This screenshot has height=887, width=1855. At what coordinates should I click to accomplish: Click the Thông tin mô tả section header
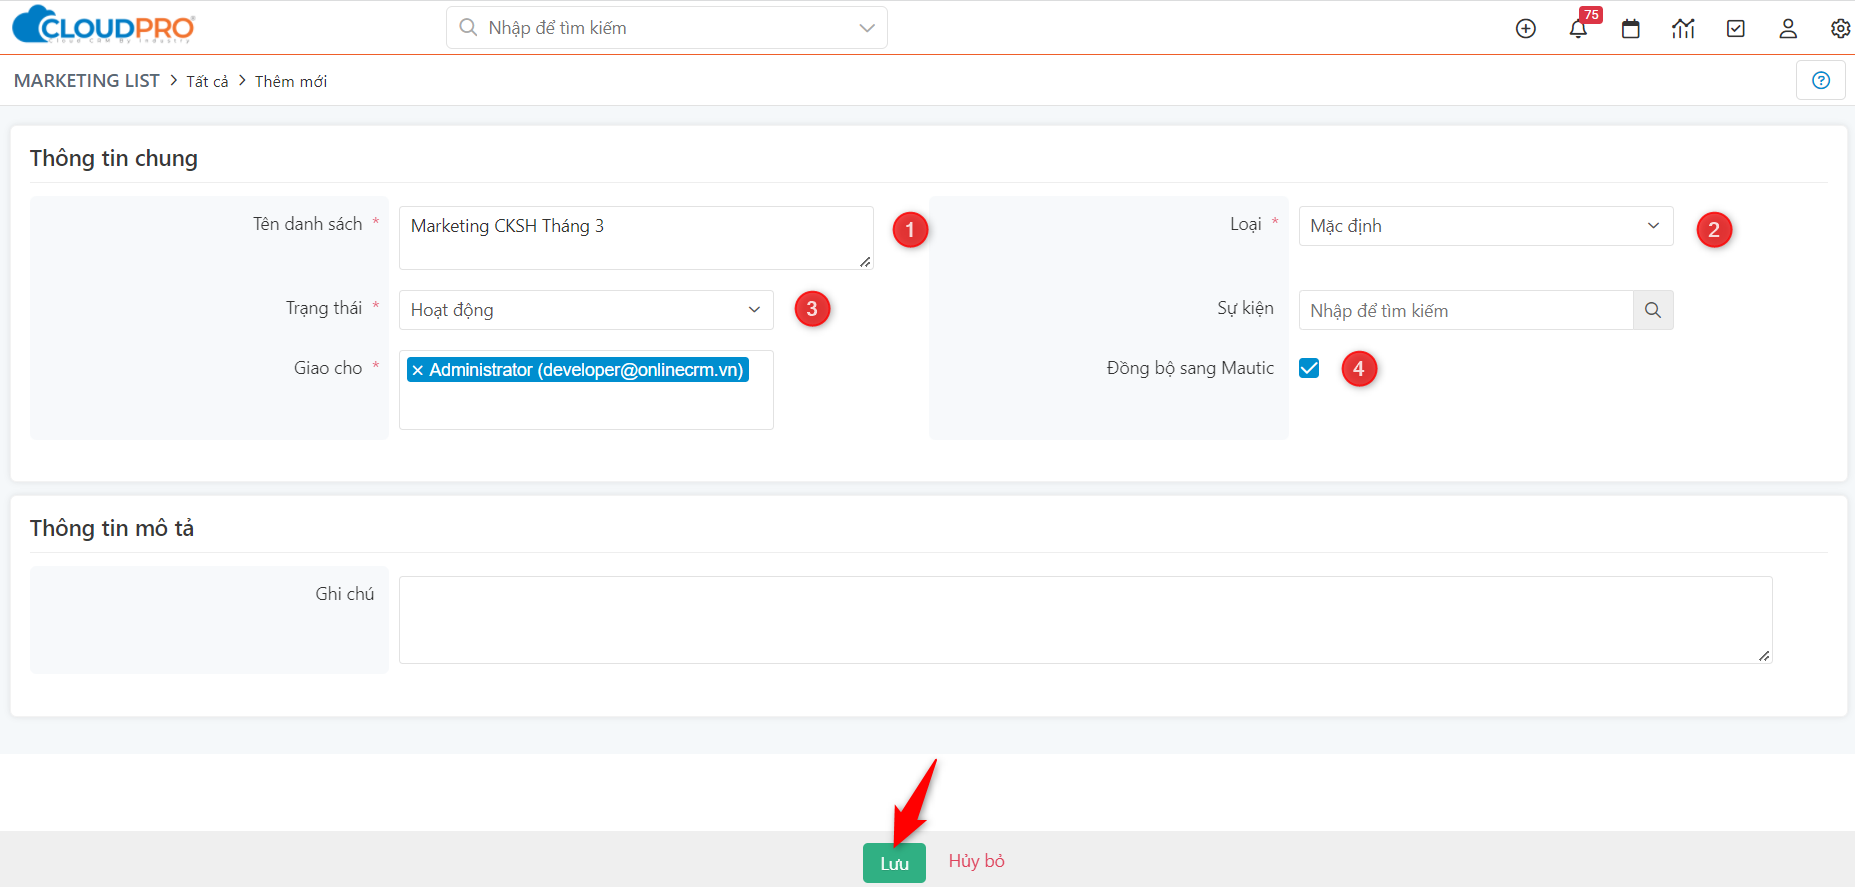(x=112, y=528)
